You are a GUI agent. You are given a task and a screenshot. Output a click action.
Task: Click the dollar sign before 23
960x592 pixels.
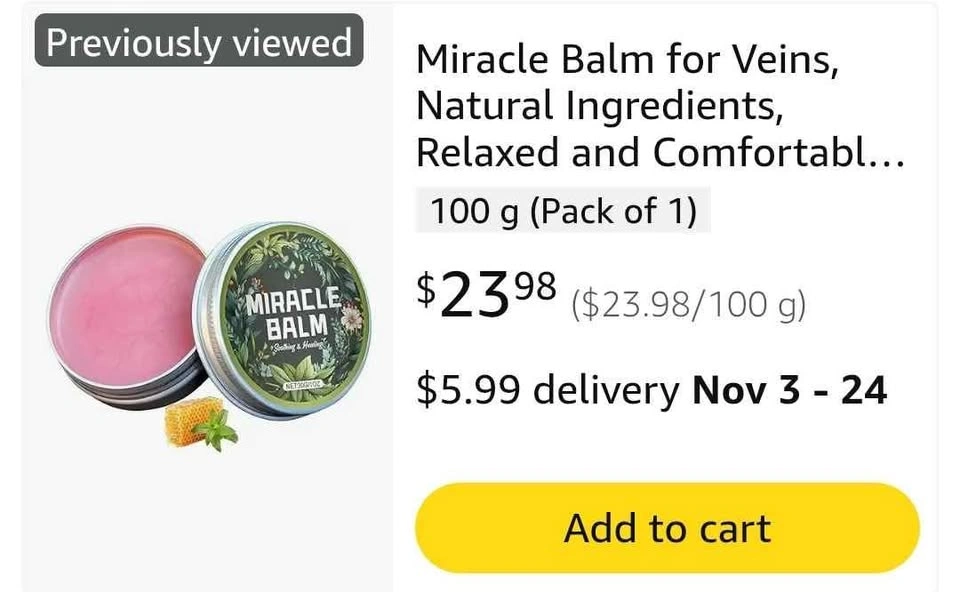point(426,289)
